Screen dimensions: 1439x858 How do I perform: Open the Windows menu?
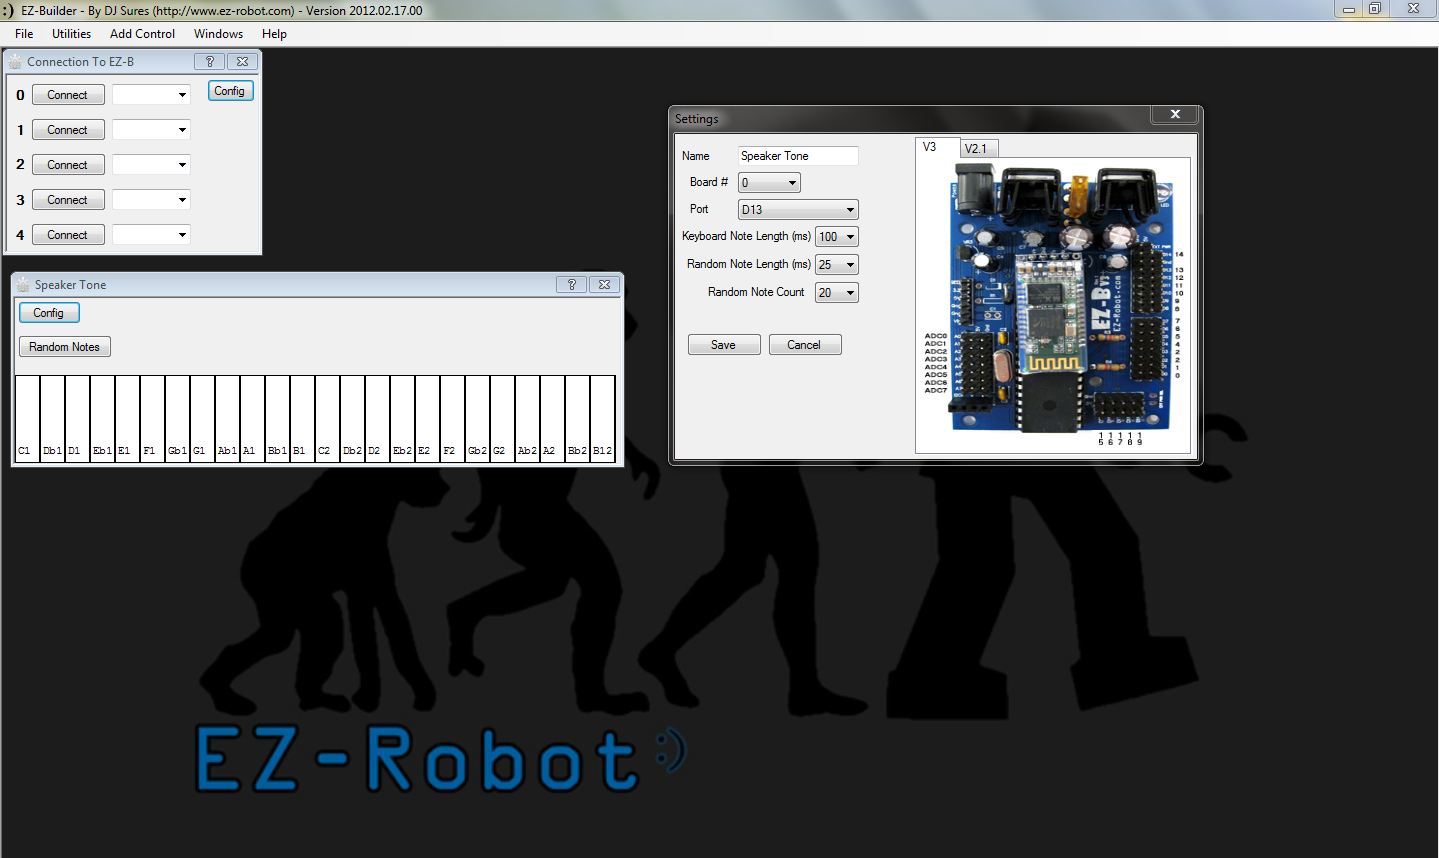218,33
